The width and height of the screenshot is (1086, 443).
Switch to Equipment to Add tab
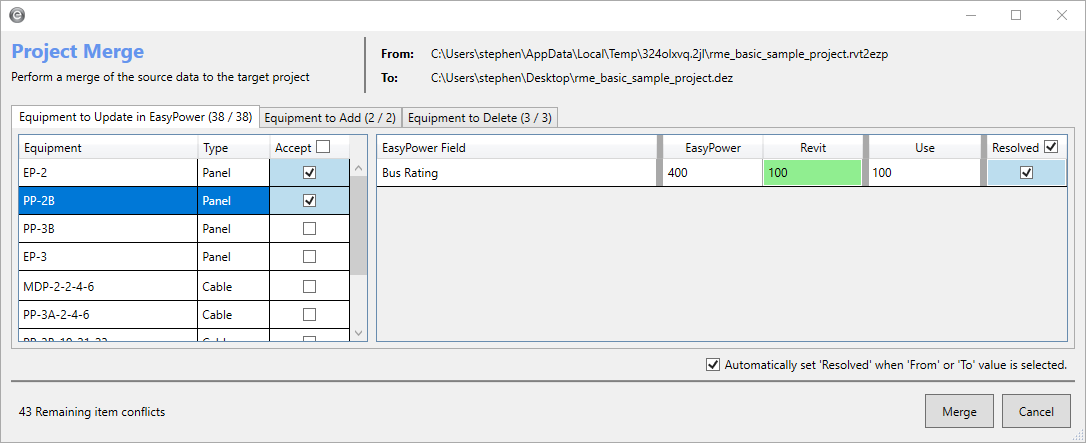pos(330,118)
